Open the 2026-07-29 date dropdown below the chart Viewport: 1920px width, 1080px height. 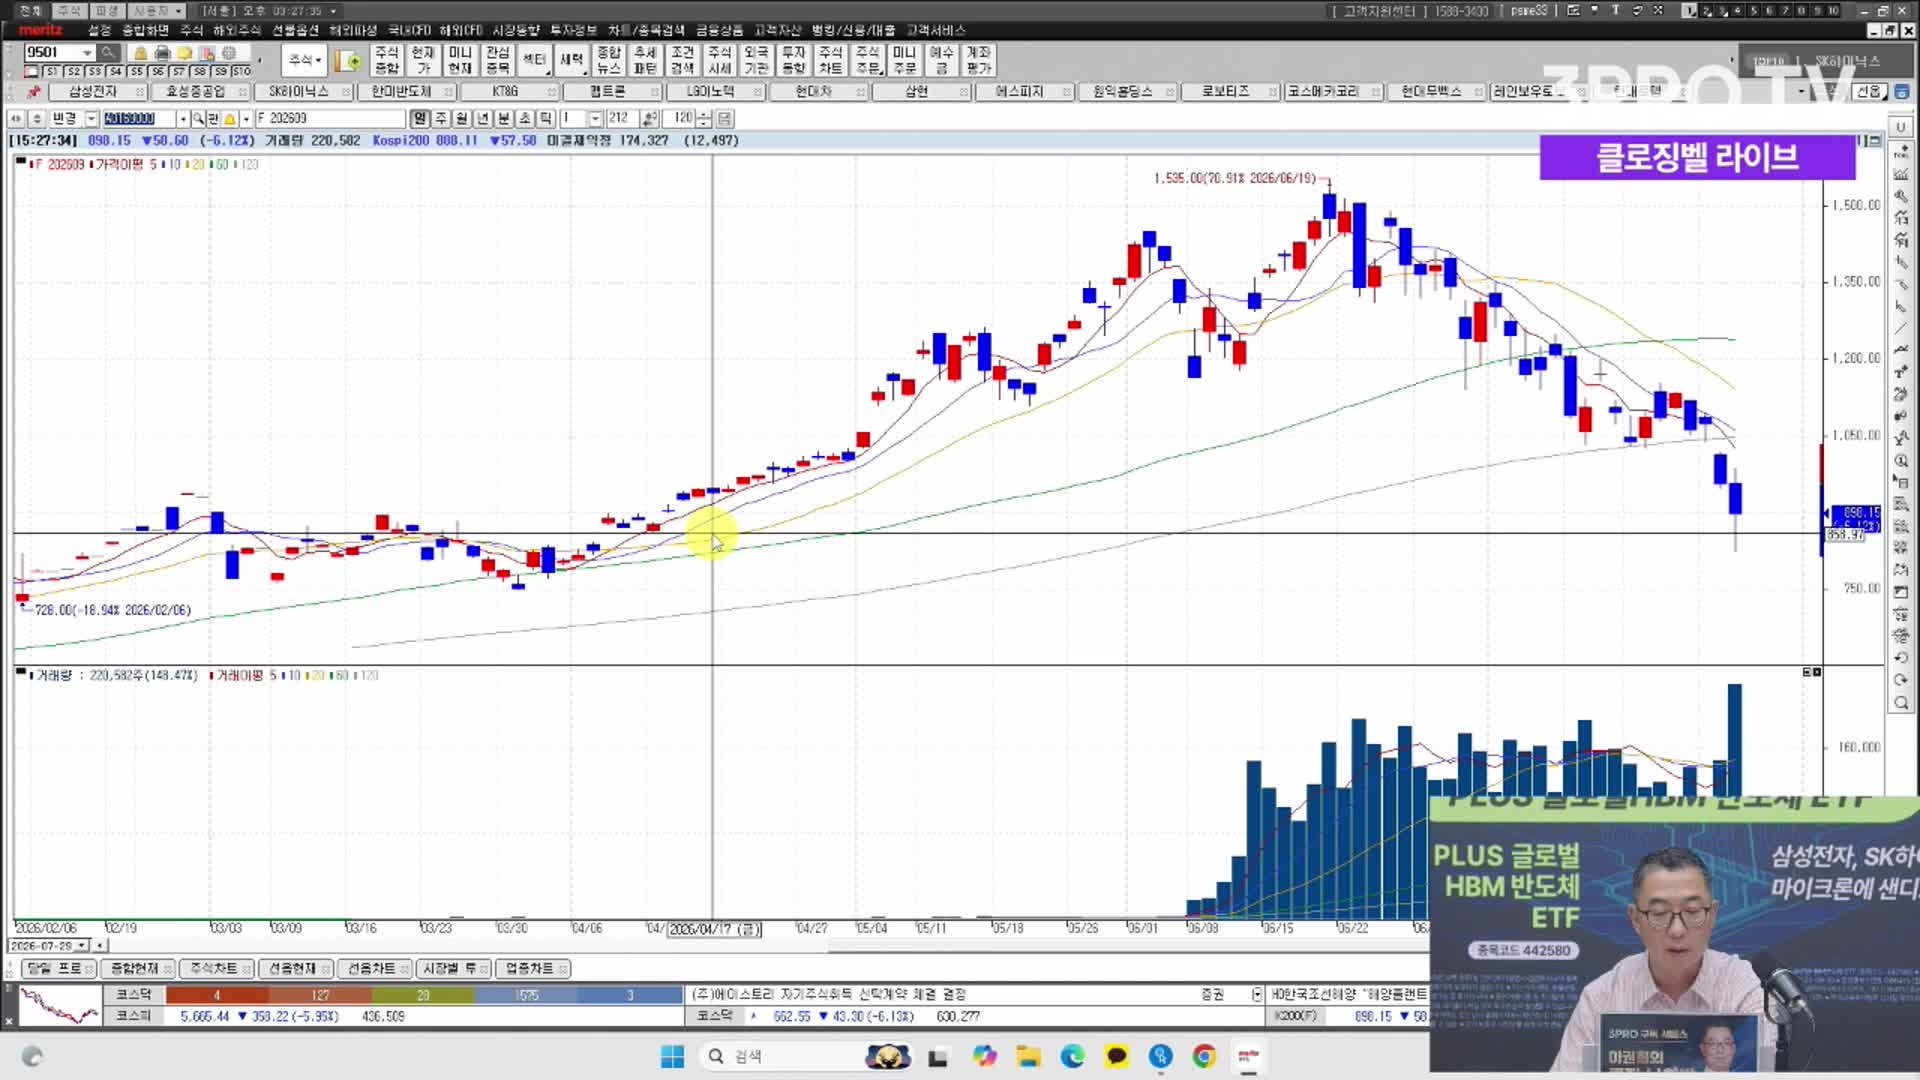point(81,945)
